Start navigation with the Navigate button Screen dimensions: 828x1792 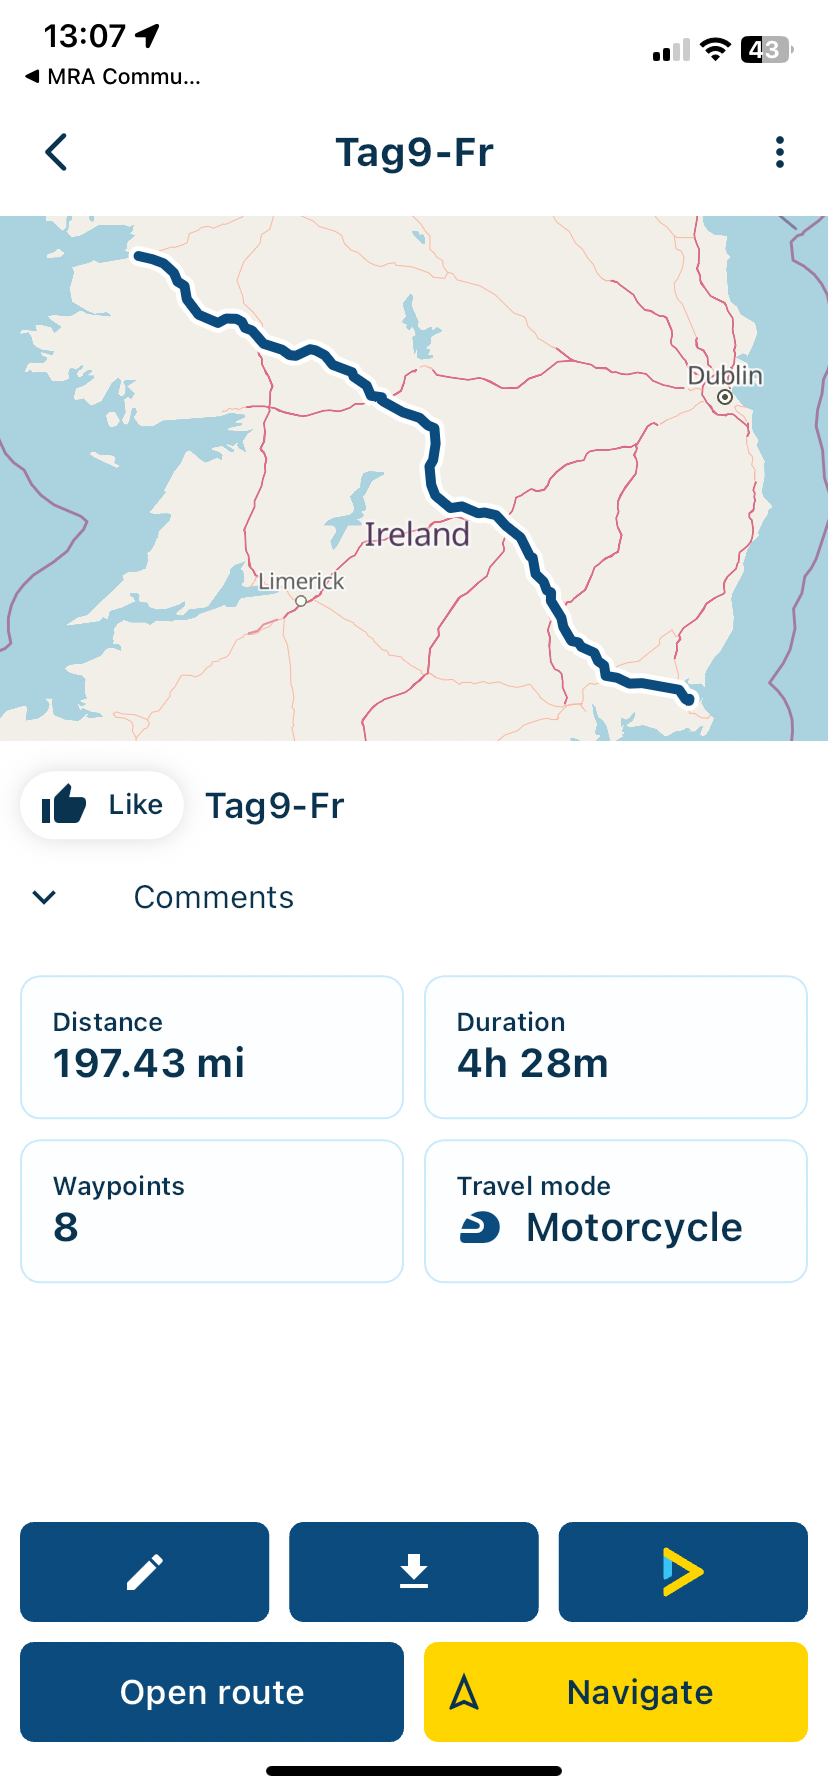click(x=616, y=1692)
